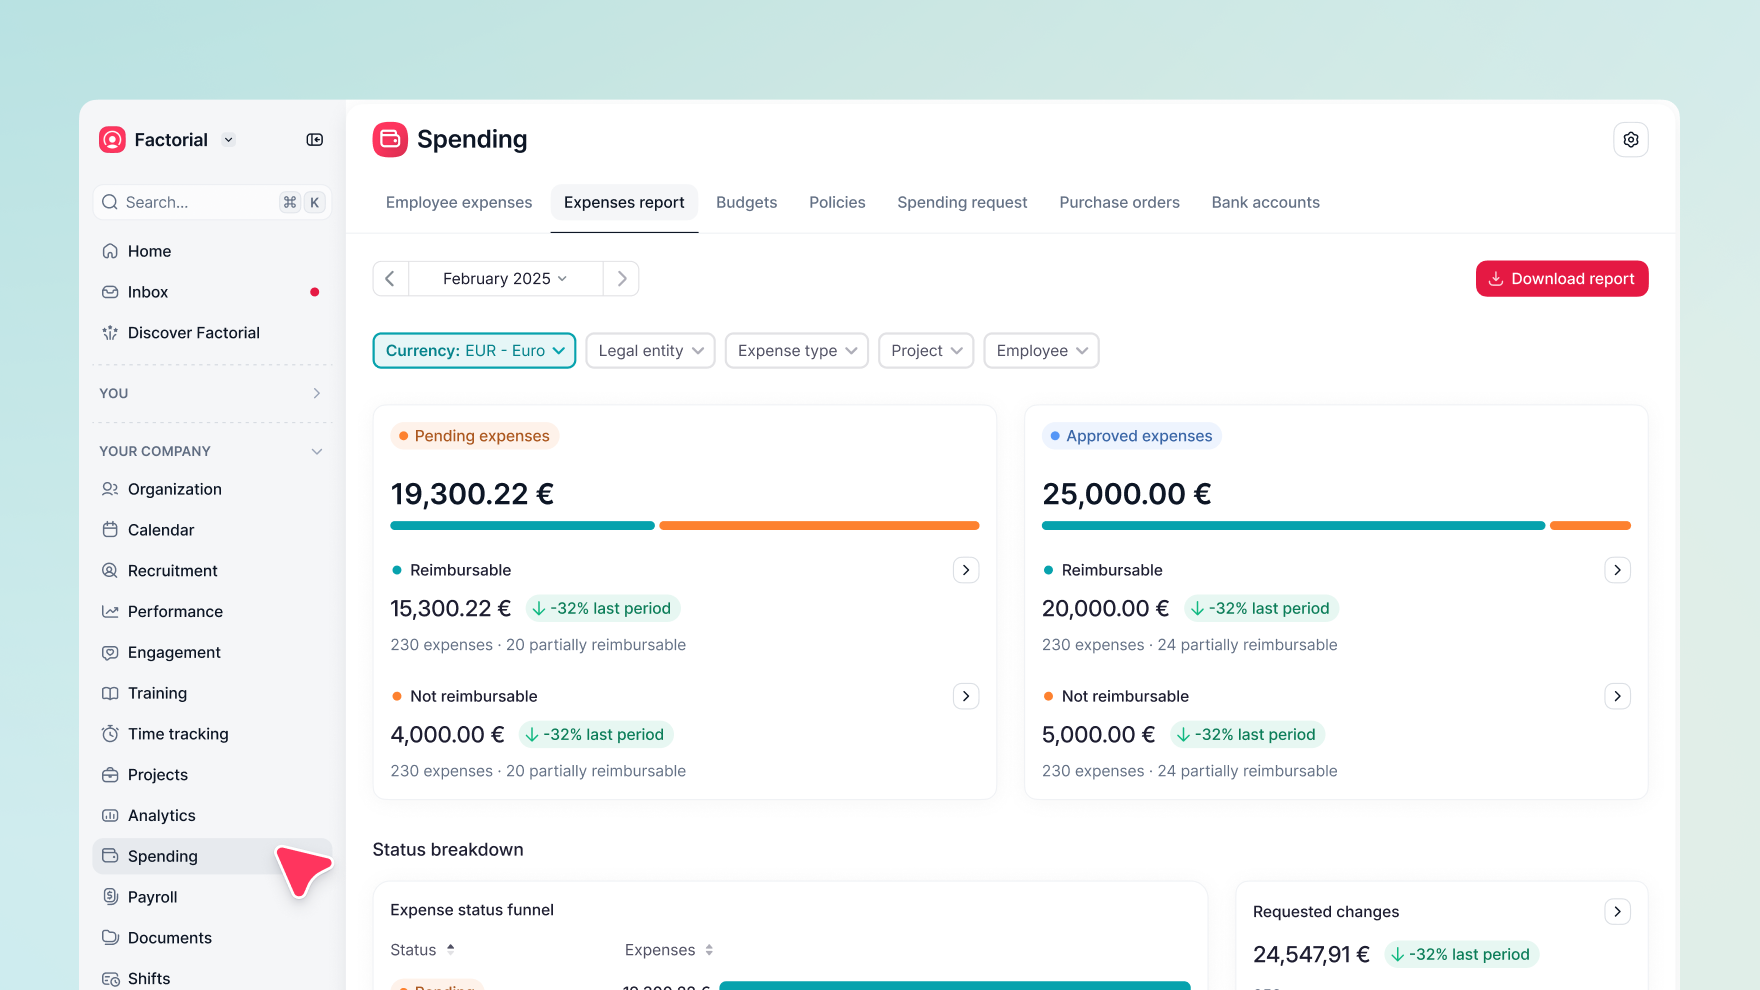
Task: Click the Recruitment icon in sidebar
Action: click(x=110, y=571)
